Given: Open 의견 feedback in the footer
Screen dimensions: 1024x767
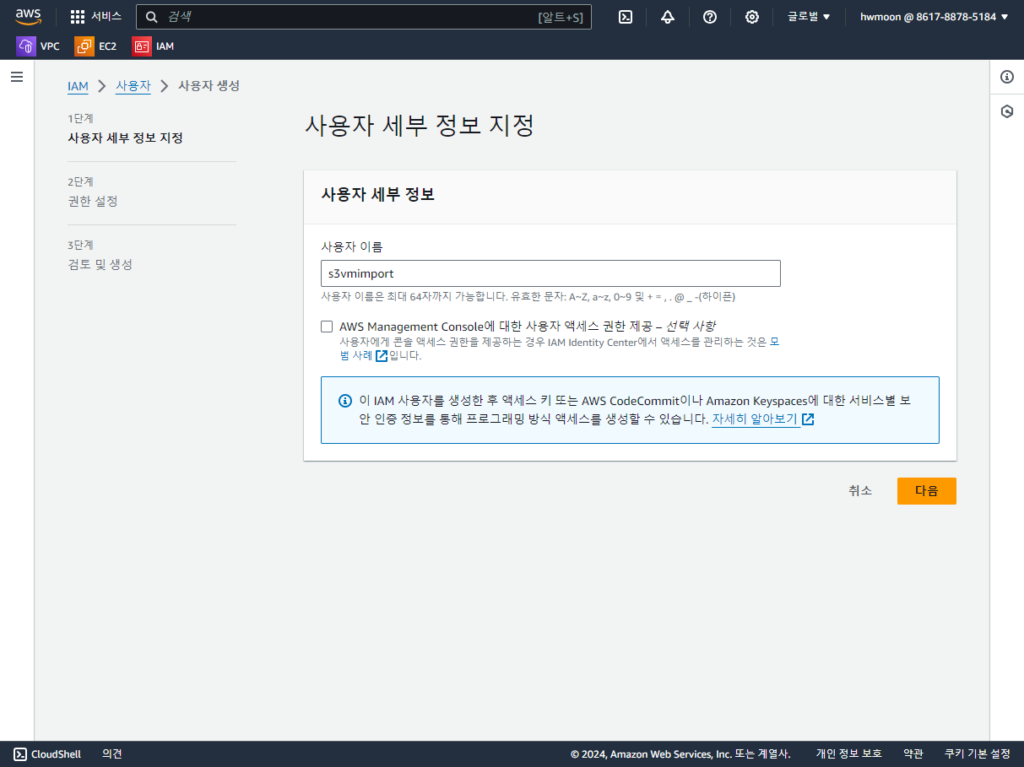Looking at the screenshot, I should pyautogui.click(x=112, y=754).
